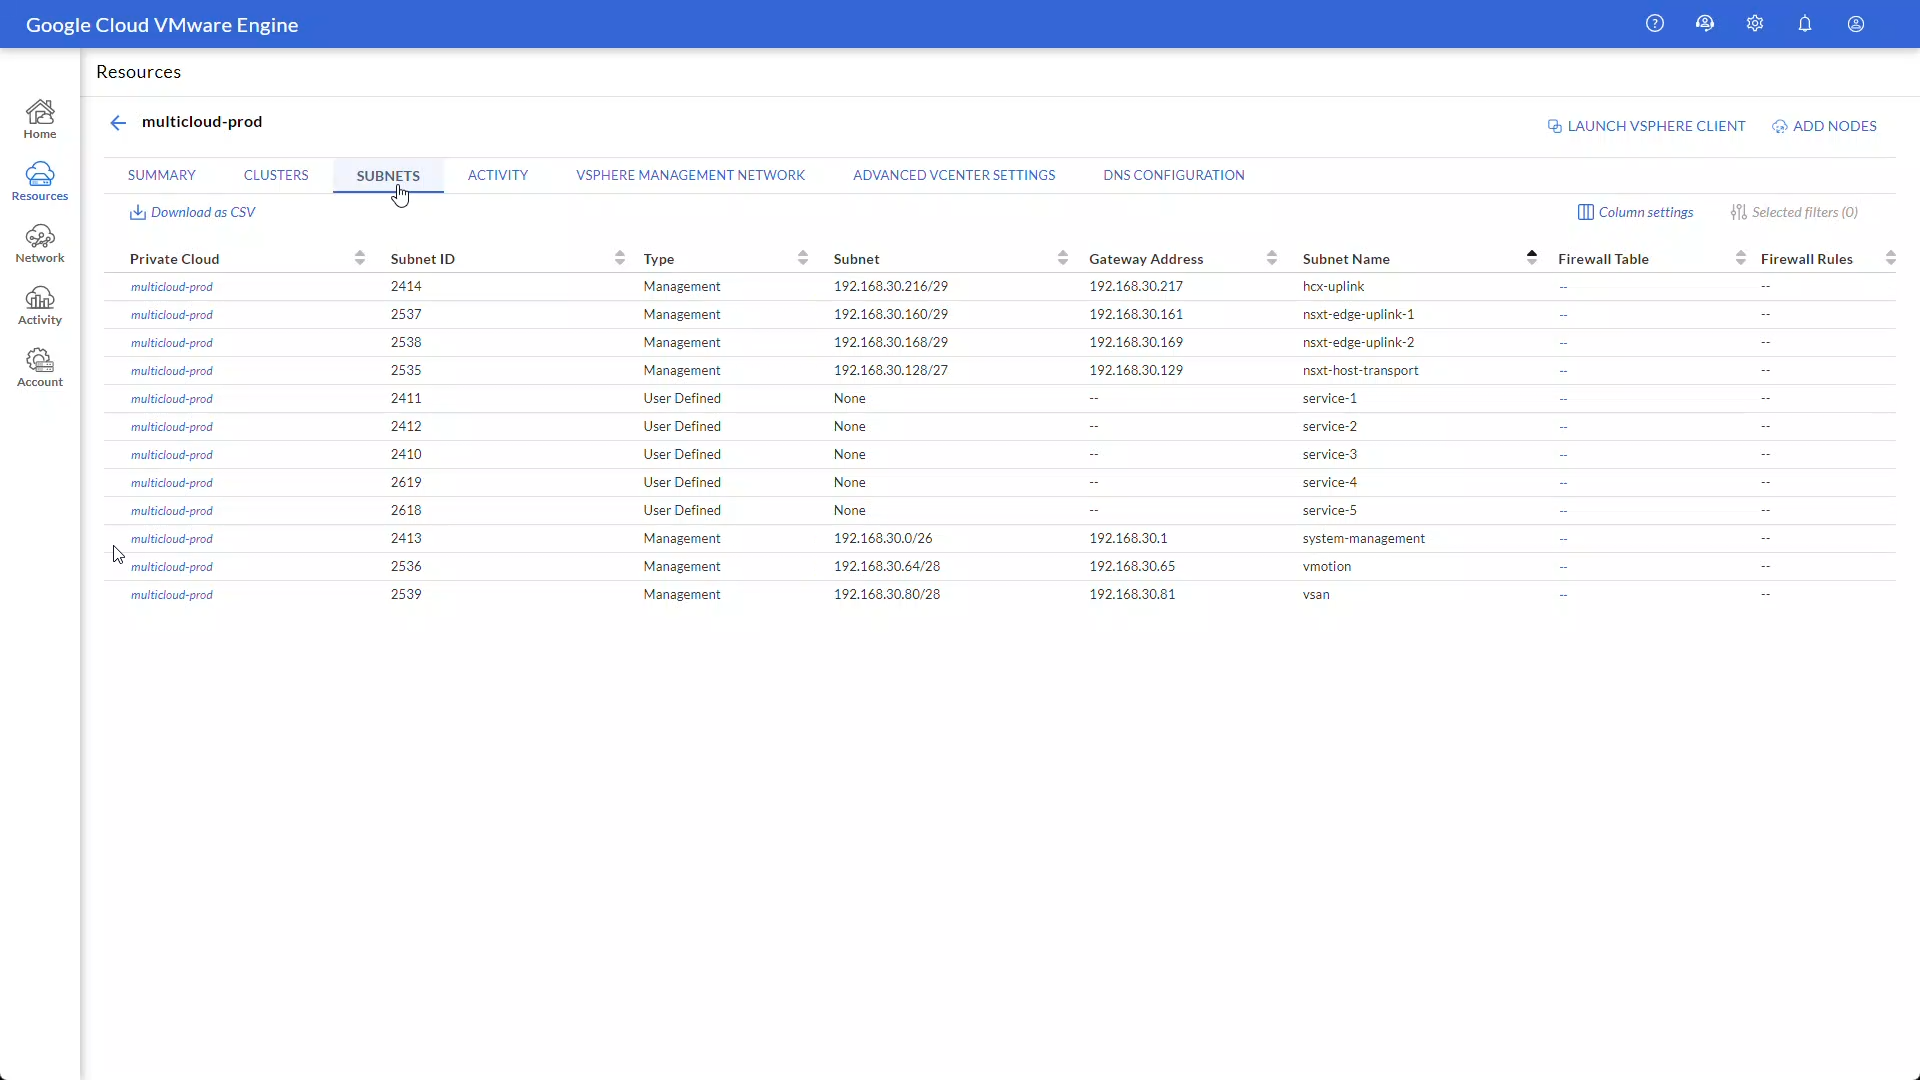Click the Subnet Name column header

(1346, 259)
